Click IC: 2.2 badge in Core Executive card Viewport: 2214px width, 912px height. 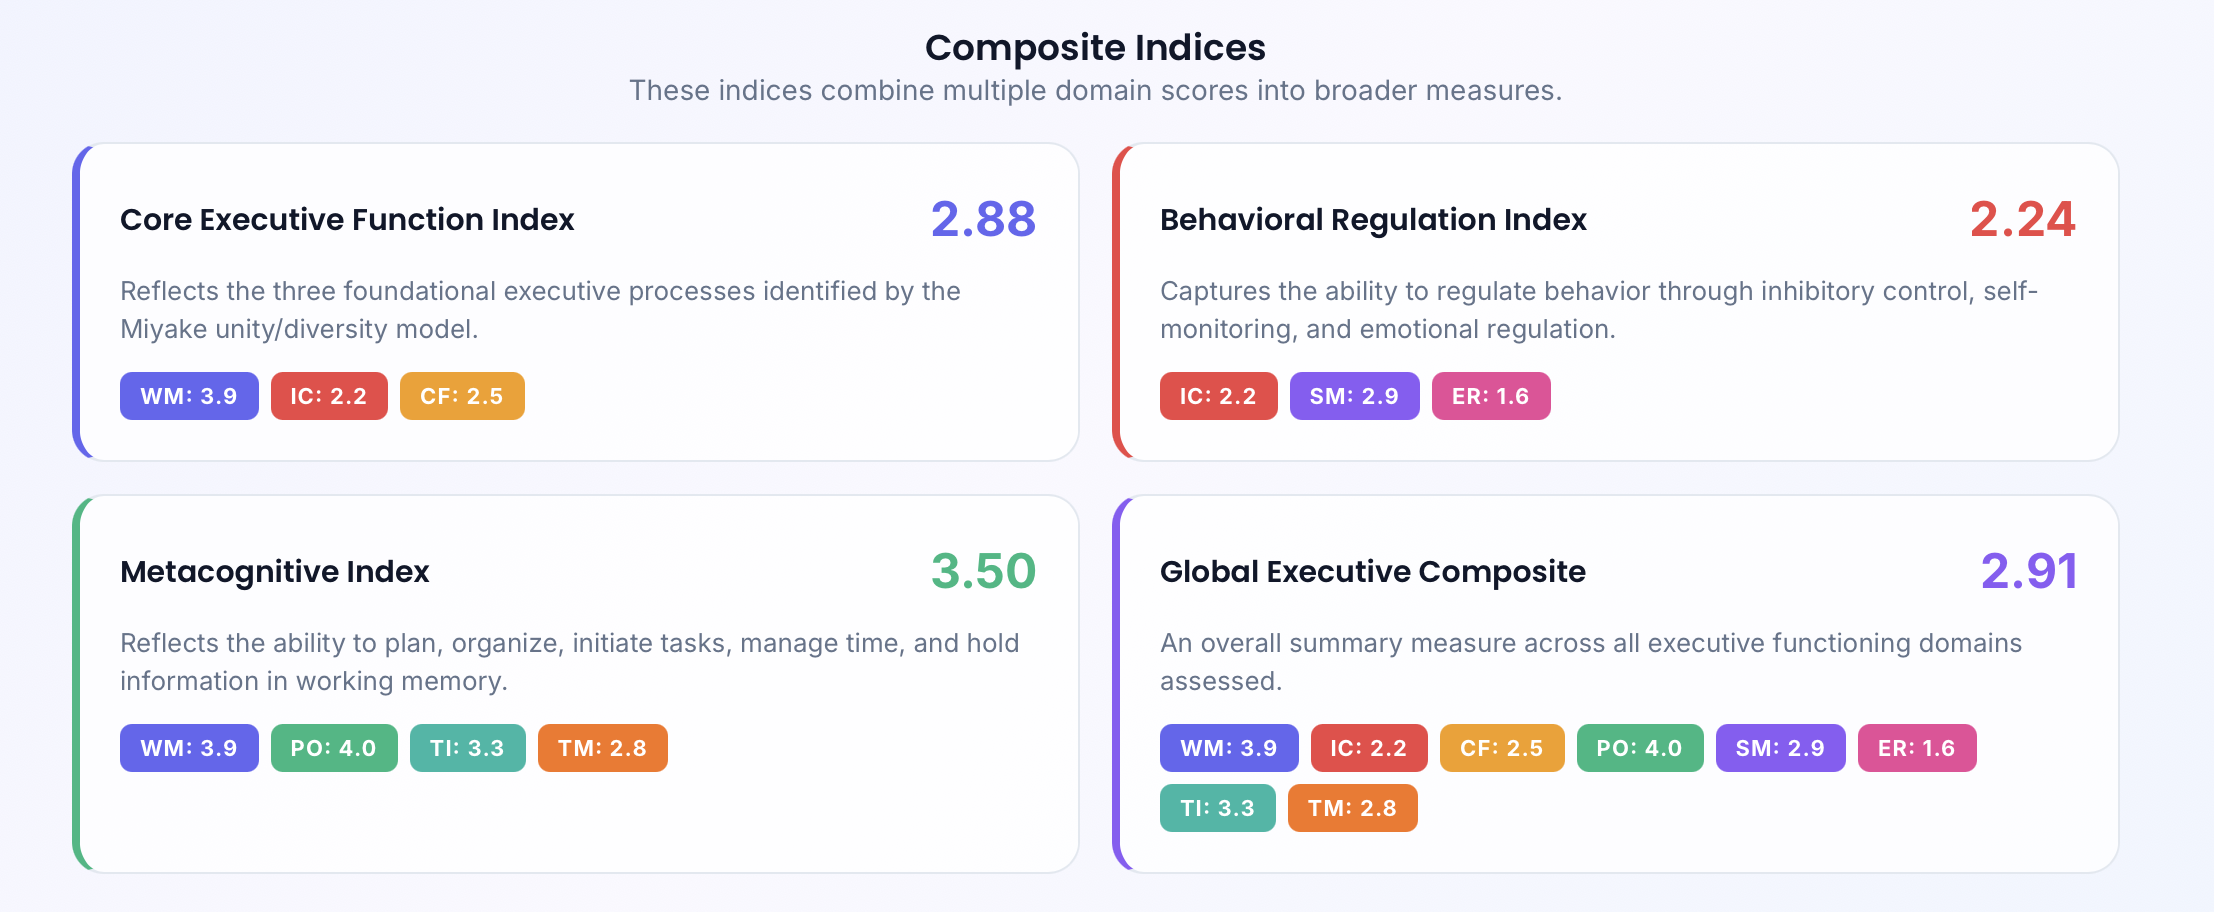click(x=329, y=396)
